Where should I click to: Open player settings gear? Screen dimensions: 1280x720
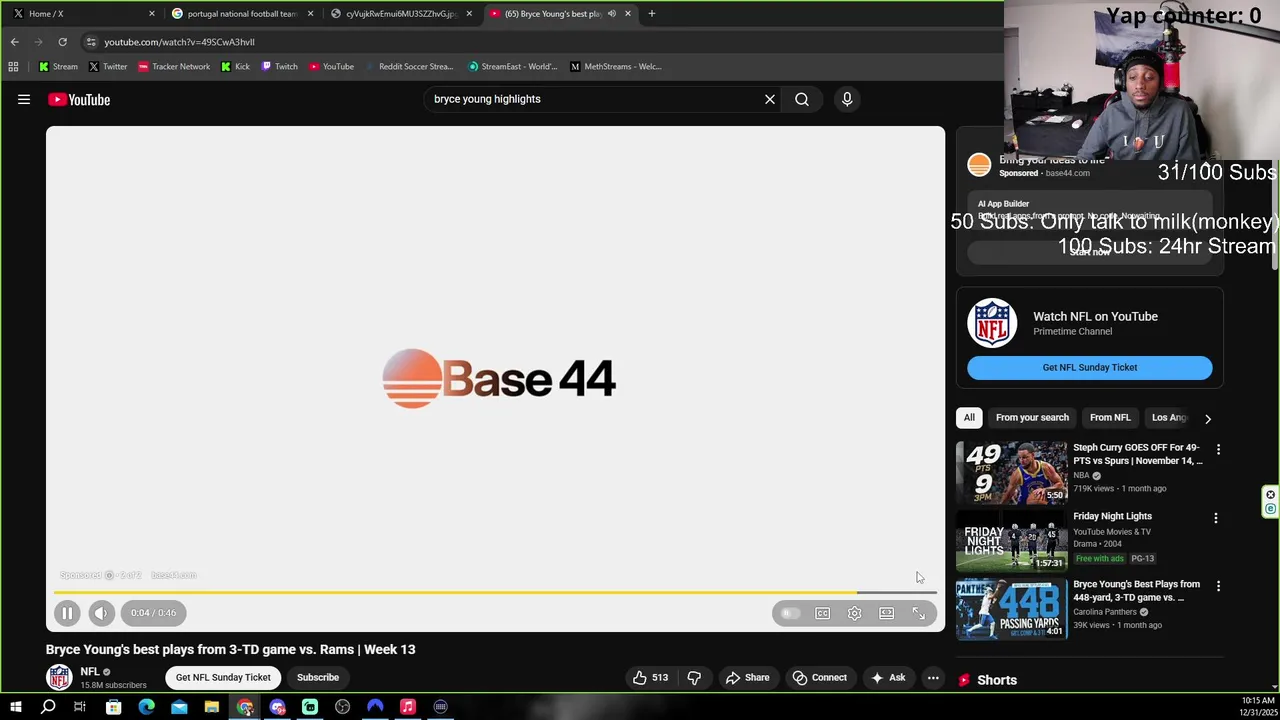[x=854, y=613]
